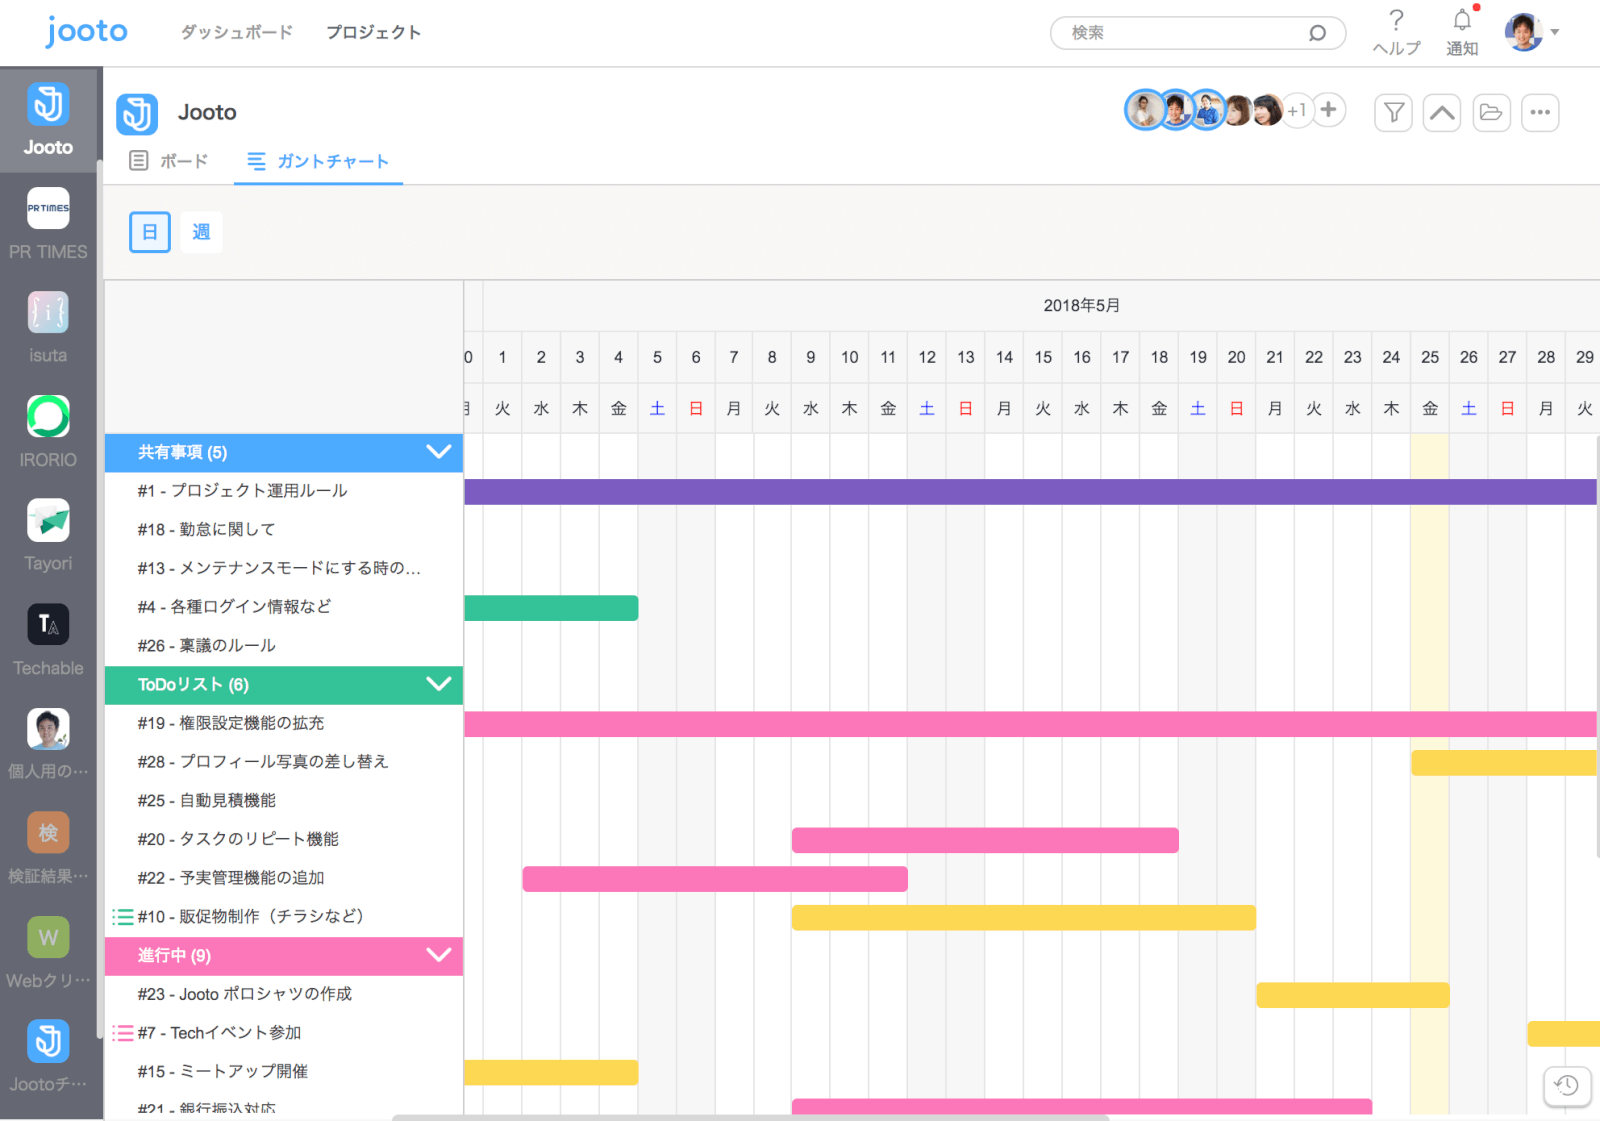Viewport: 1600px width, 1121px height.
Task: Click the 2018年5月 month label
Action: point(1081,306)
